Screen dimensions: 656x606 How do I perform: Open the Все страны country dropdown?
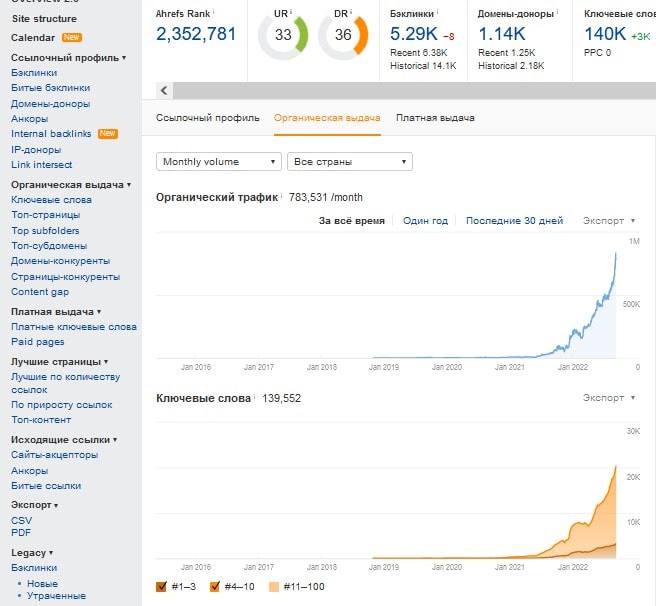(x=349, y=161)
